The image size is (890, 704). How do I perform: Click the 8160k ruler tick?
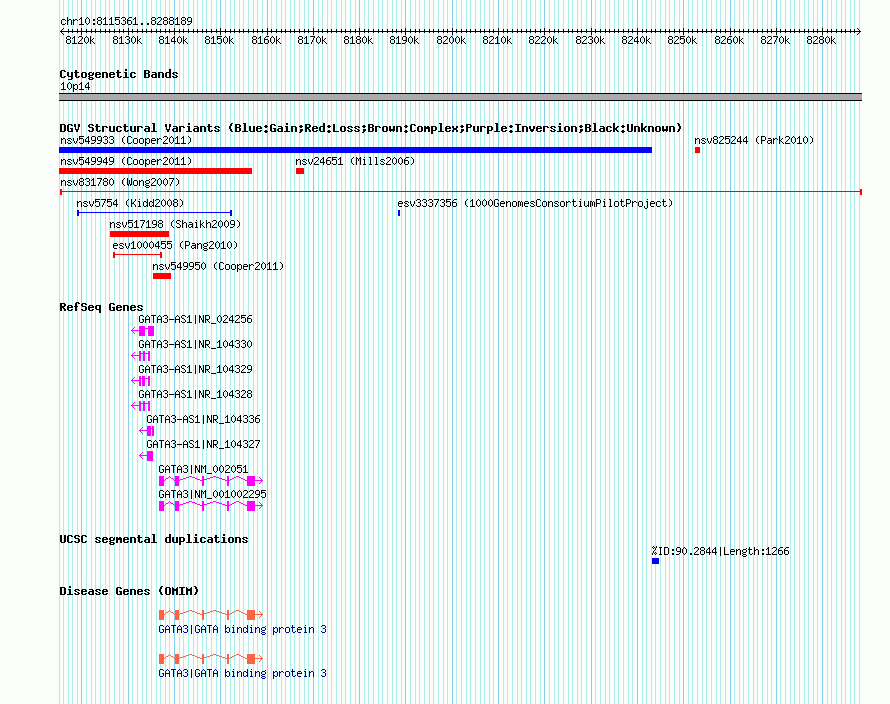(x=266, y=40)
